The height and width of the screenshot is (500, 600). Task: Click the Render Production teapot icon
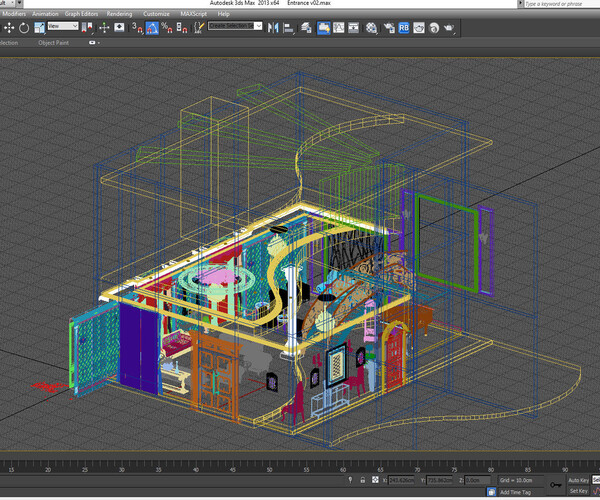click(447, 28)
